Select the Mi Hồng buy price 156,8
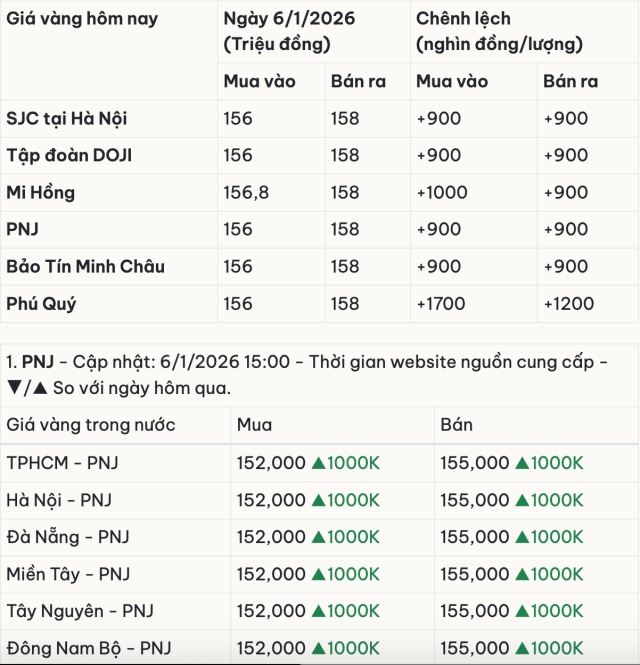640x665 pixels. pyautogui.click(x=246, y=193)
